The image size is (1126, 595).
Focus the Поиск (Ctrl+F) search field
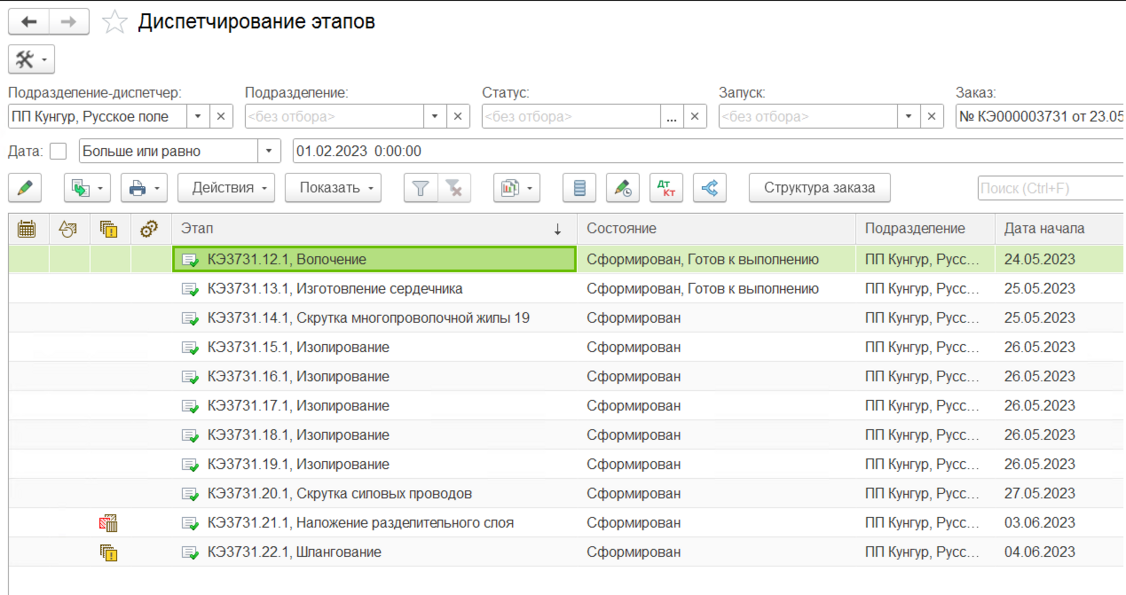(1051, 188)
